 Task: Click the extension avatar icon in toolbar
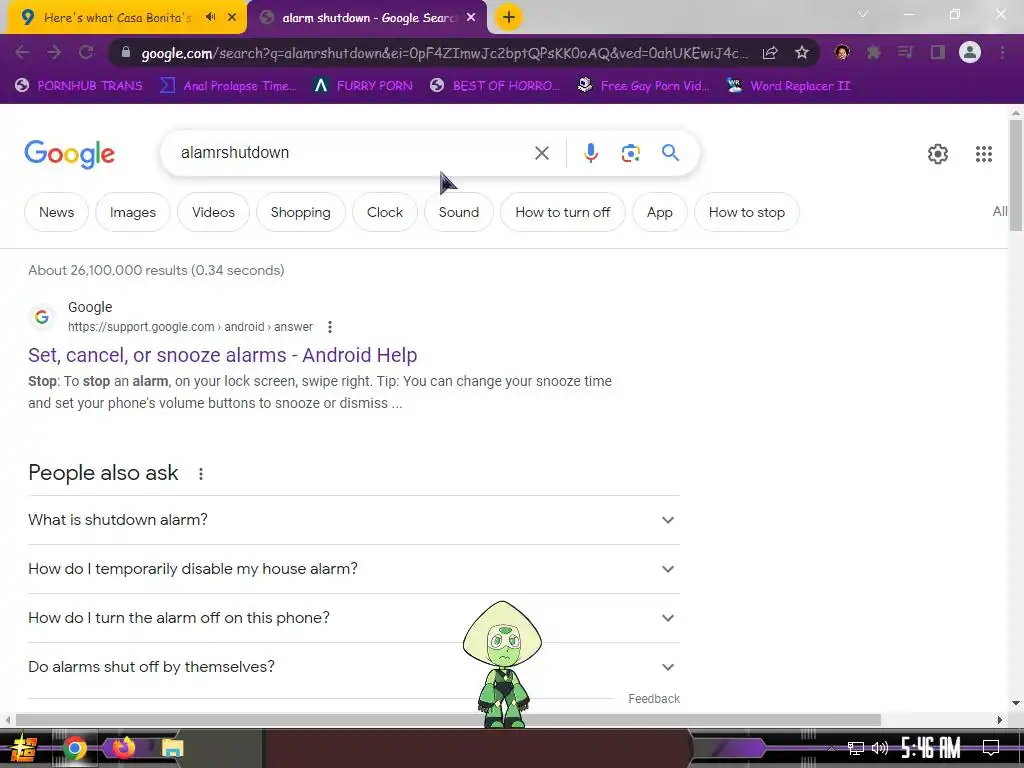point(842,52)
